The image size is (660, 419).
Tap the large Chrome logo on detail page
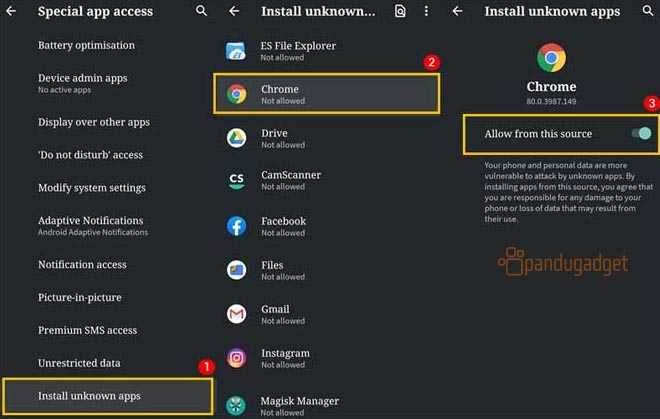pos(551,57)
